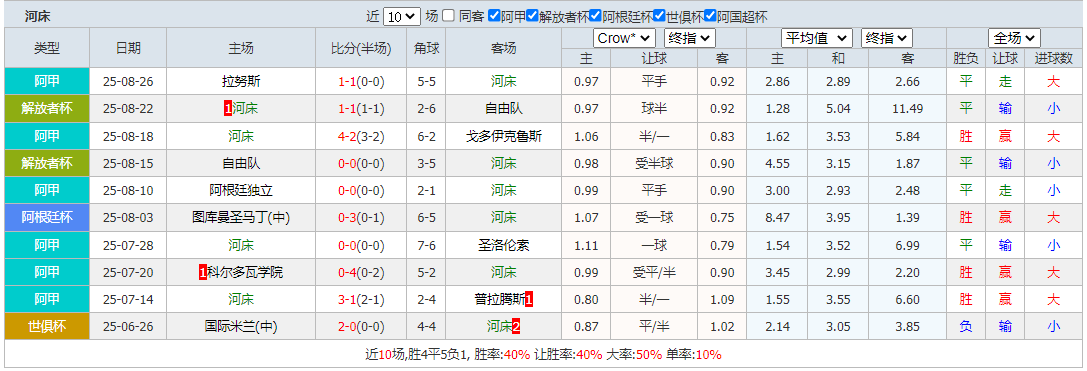Click the 拉努斯 home team link
Viewport: 1087px width, 371px height.
[x=241, y=81]
